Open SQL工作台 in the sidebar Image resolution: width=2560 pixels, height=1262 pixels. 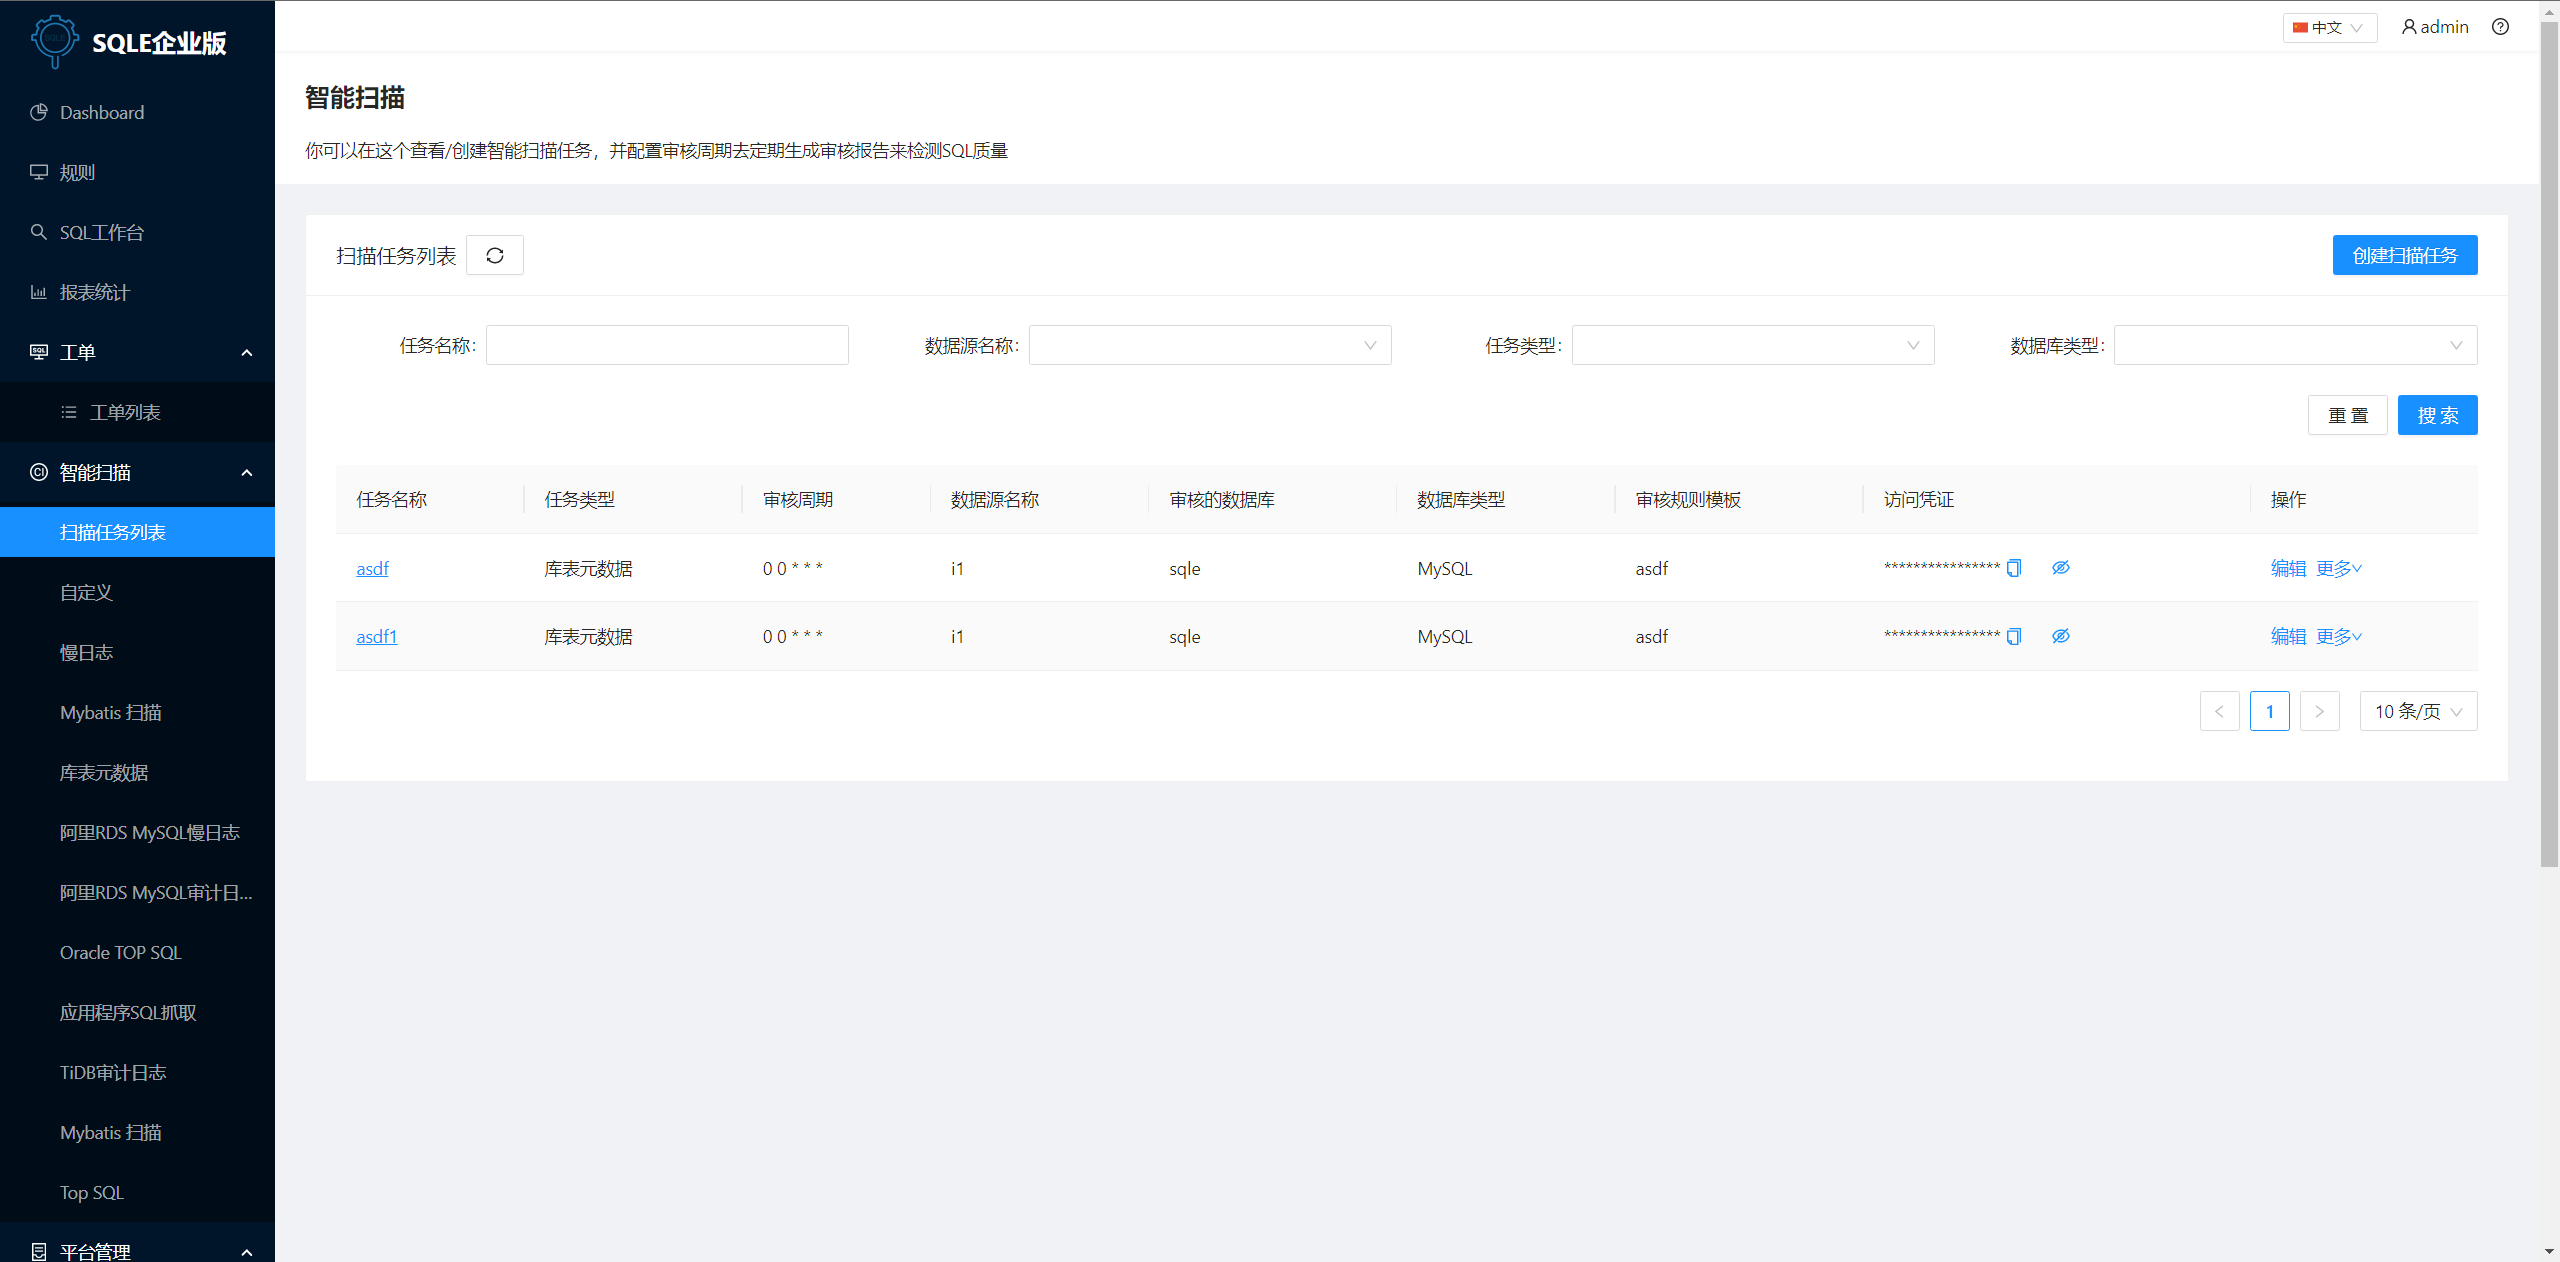138,232
